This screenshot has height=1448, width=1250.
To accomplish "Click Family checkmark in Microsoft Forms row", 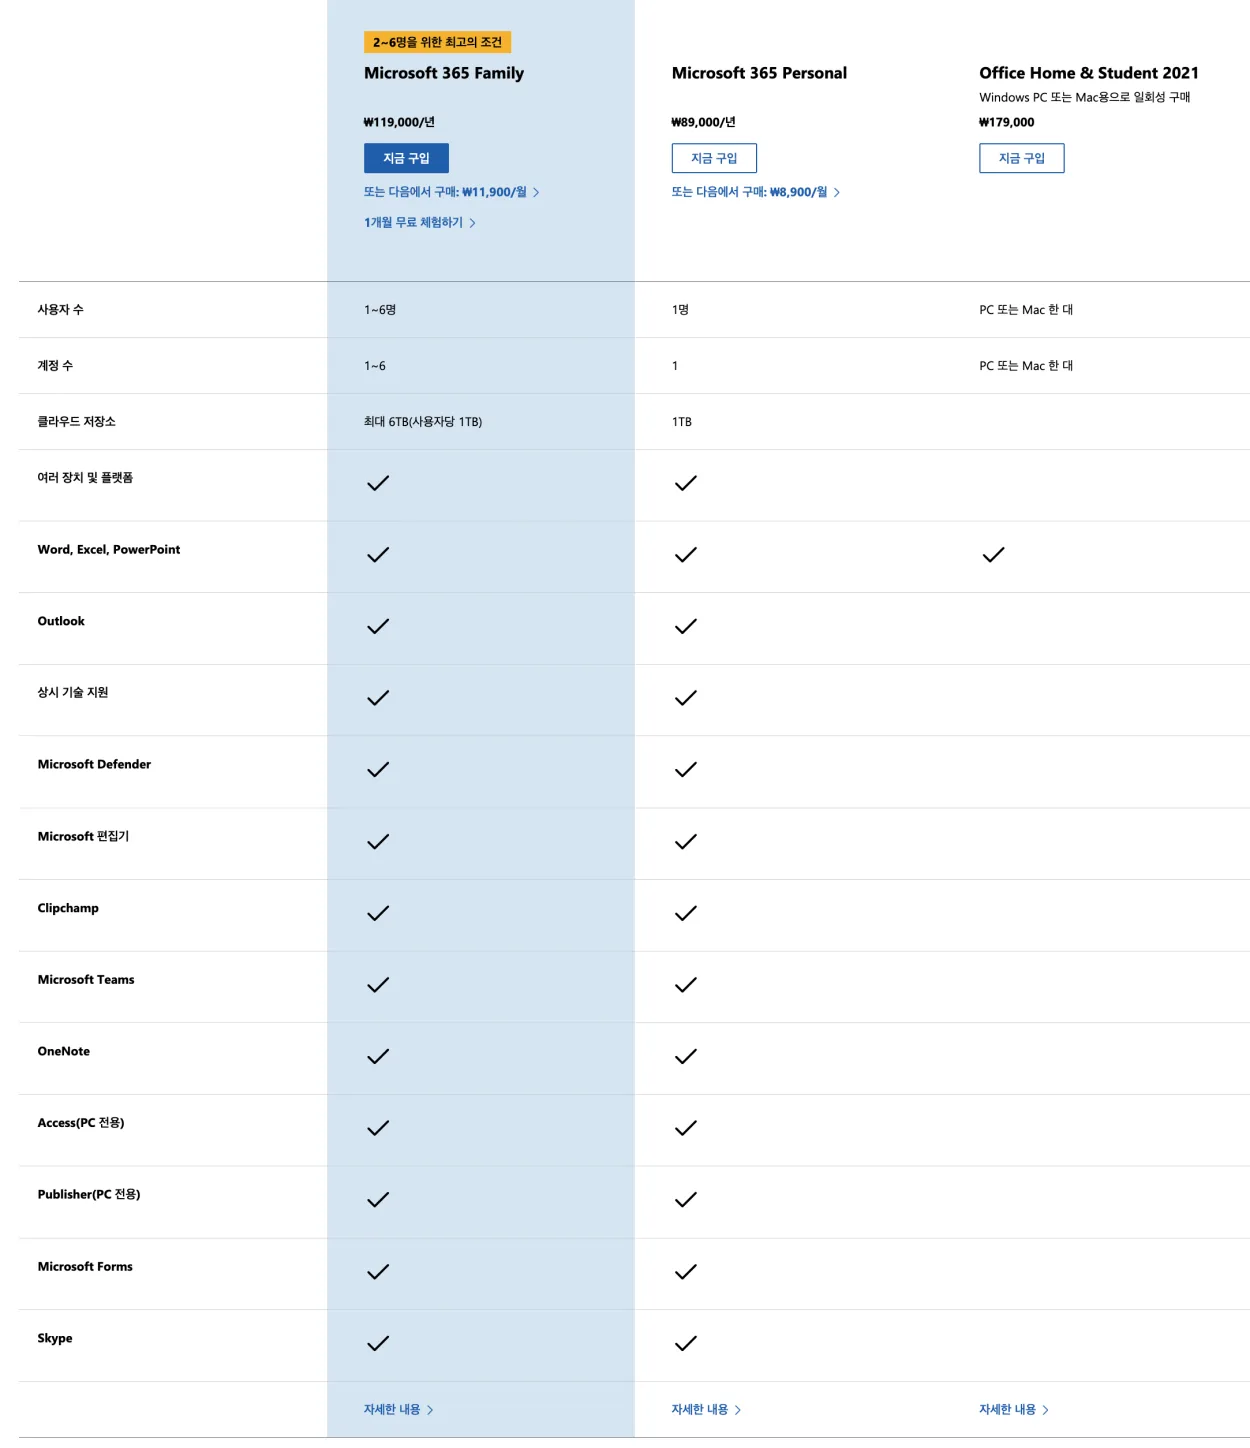I will (x=378, y=1273).
